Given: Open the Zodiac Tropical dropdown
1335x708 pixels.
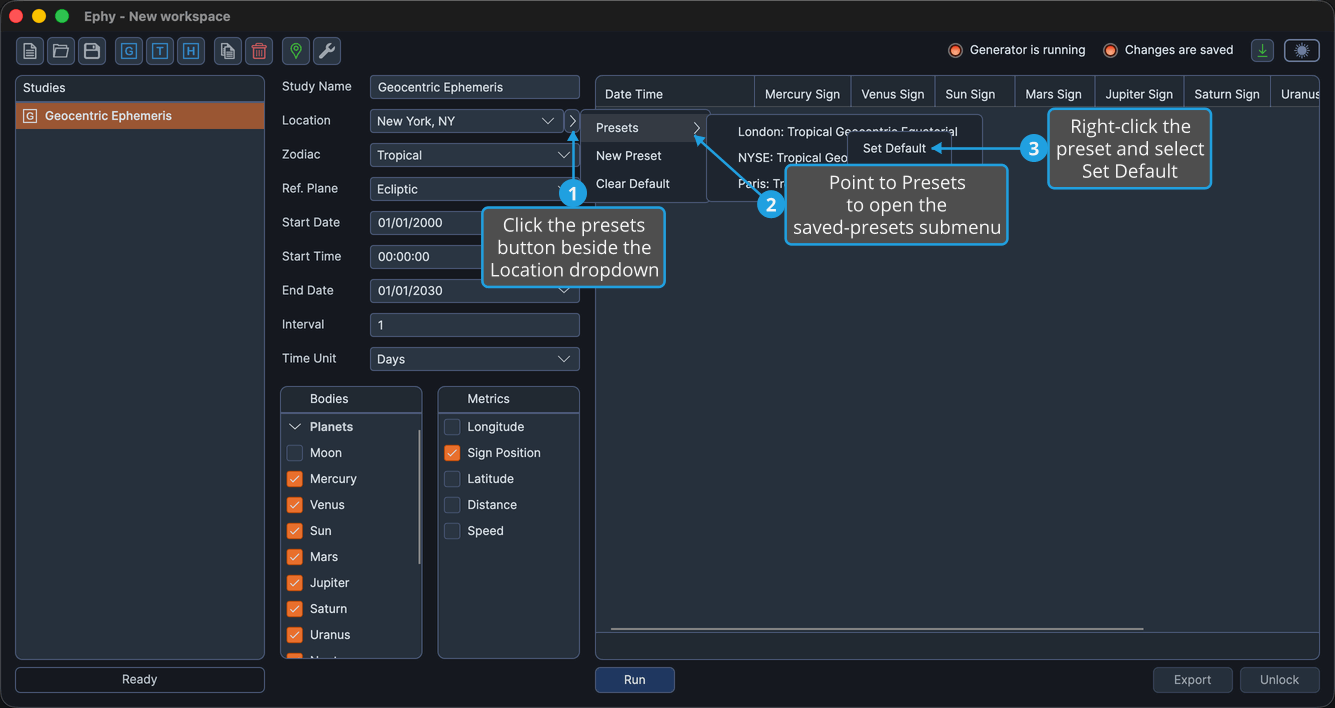Looking at the screenshot, I should tap(474, 155).
